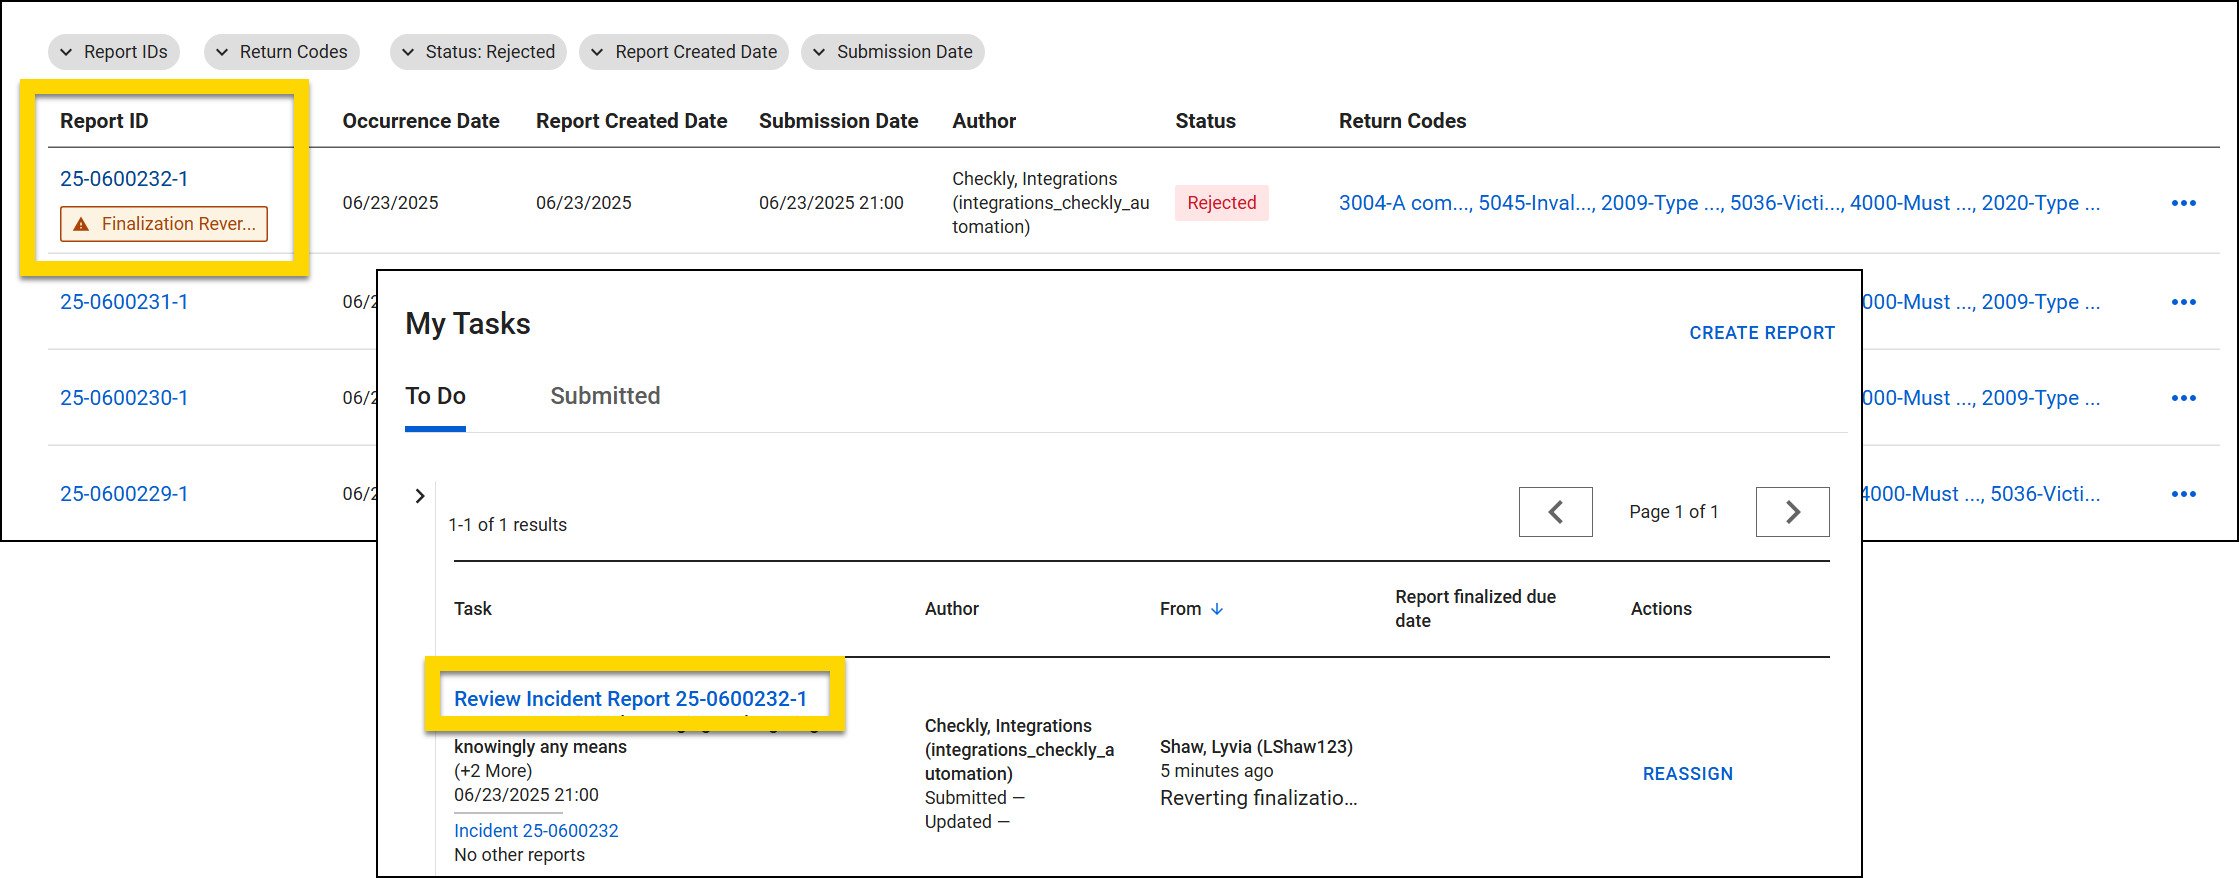This screenshot has width=2239, height=878.
Task: Open the three-dot menu for report 25-0600230-1
Action: [x=2183, y=398]
